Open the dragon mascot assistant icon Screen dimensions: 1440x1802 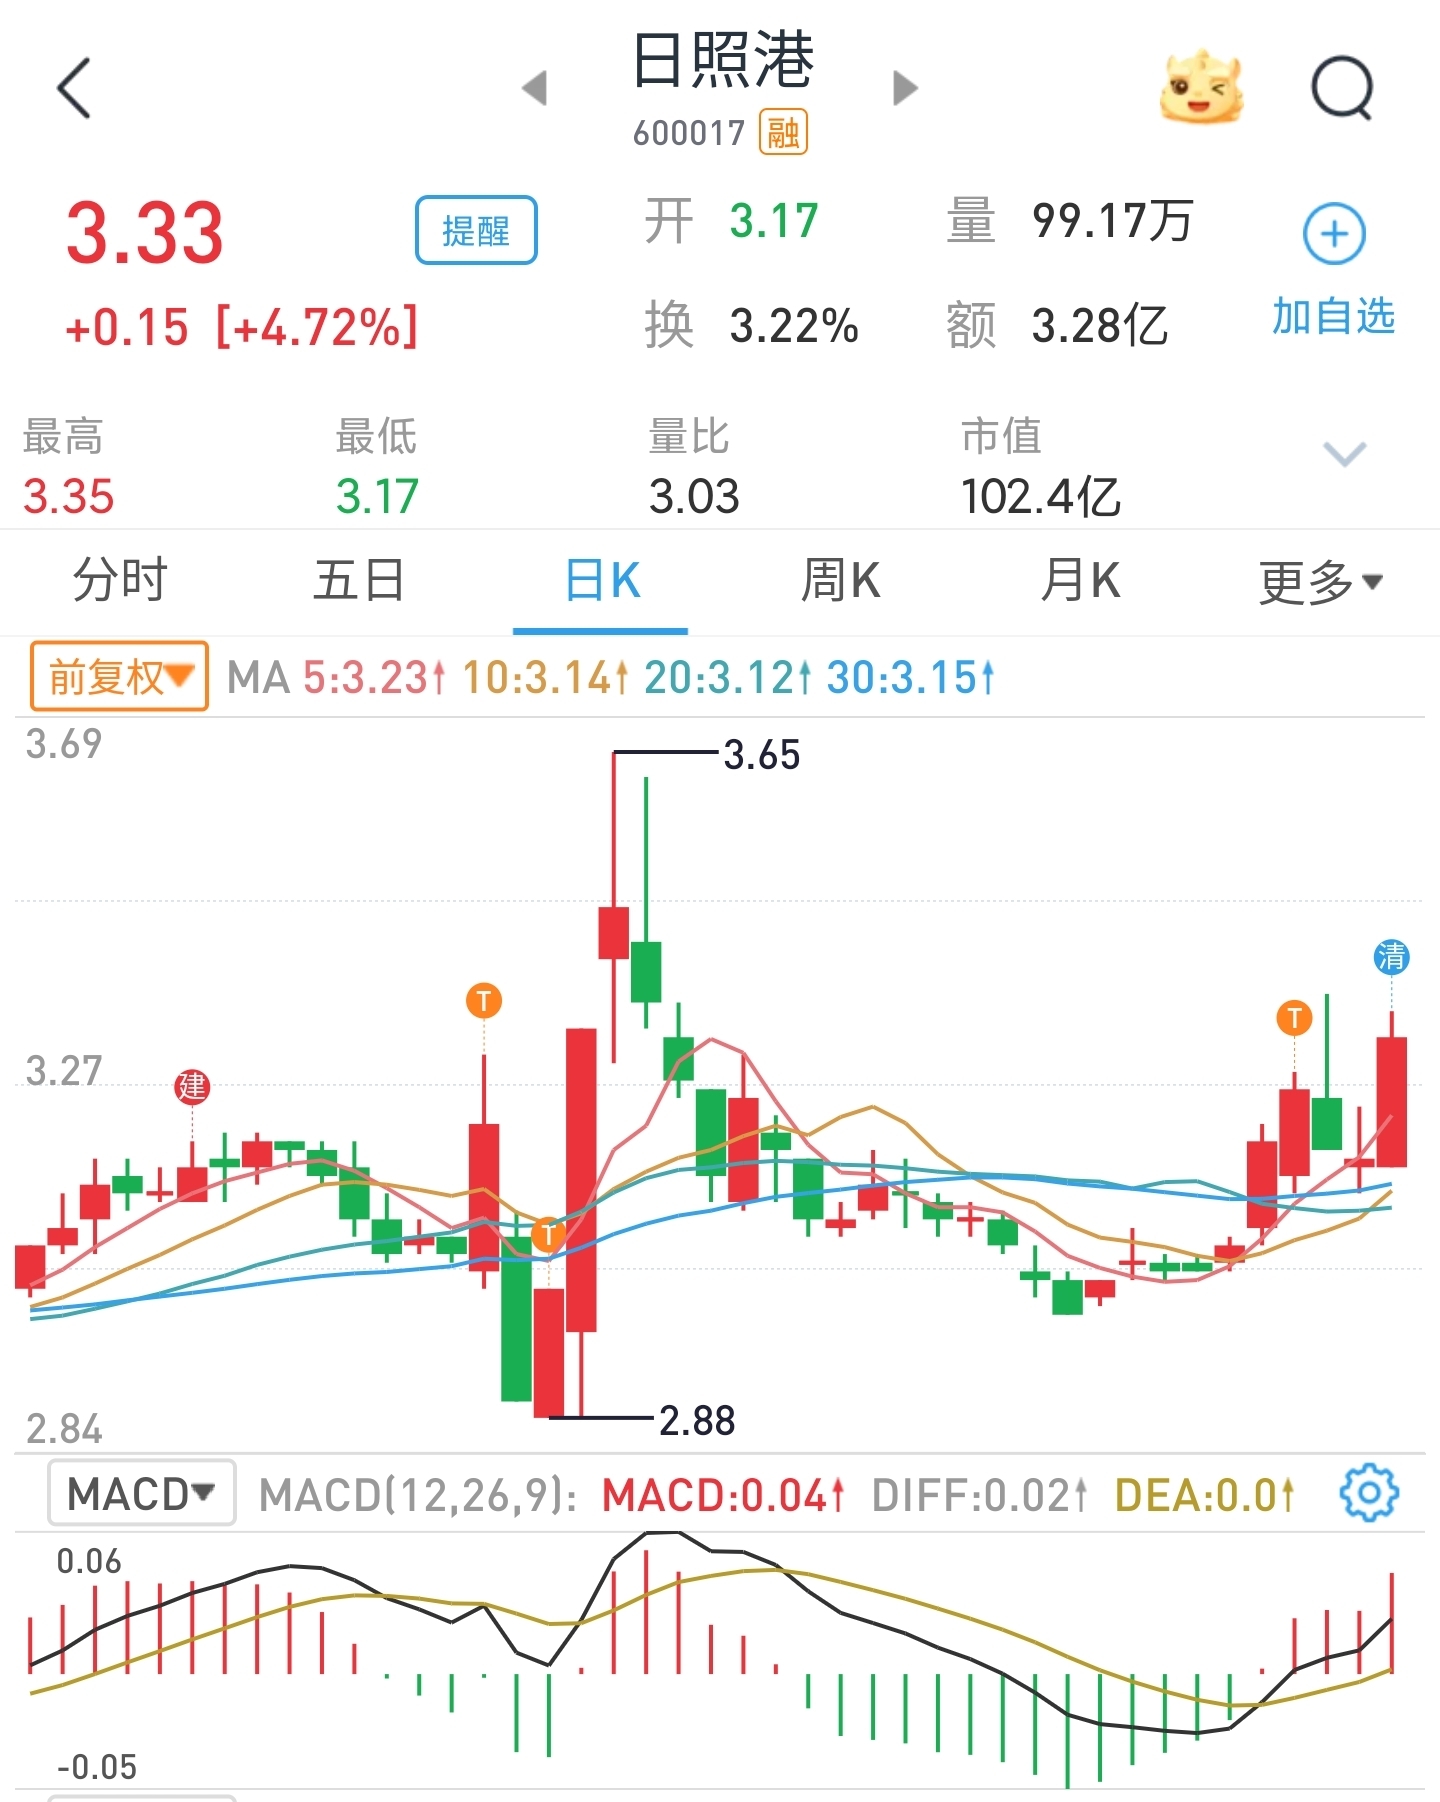click(1203, 88)
